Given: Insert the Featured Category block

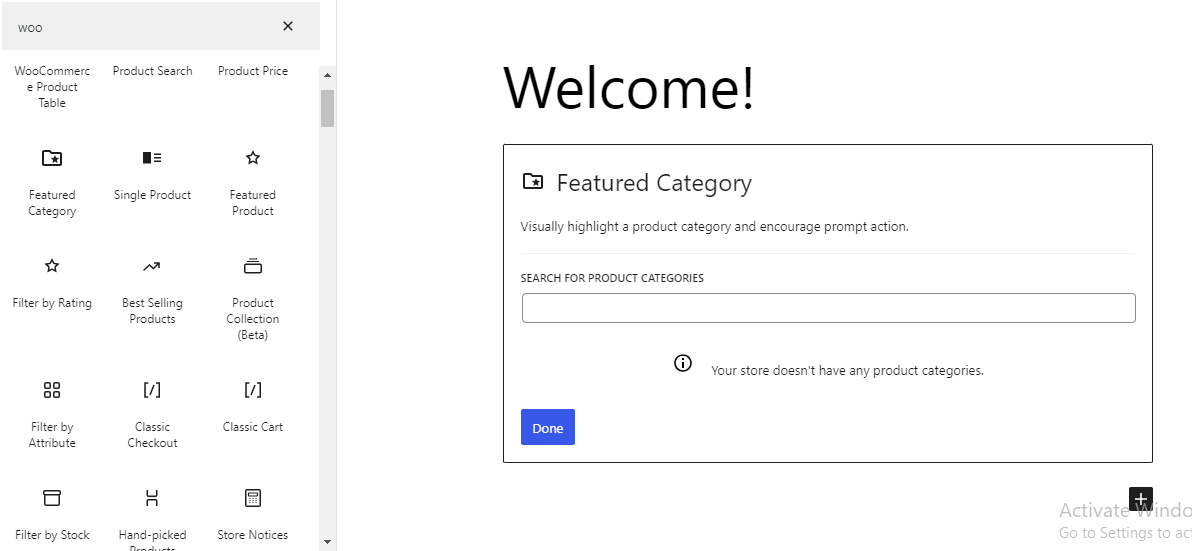Looking at the screenshot, I should 52,180.
